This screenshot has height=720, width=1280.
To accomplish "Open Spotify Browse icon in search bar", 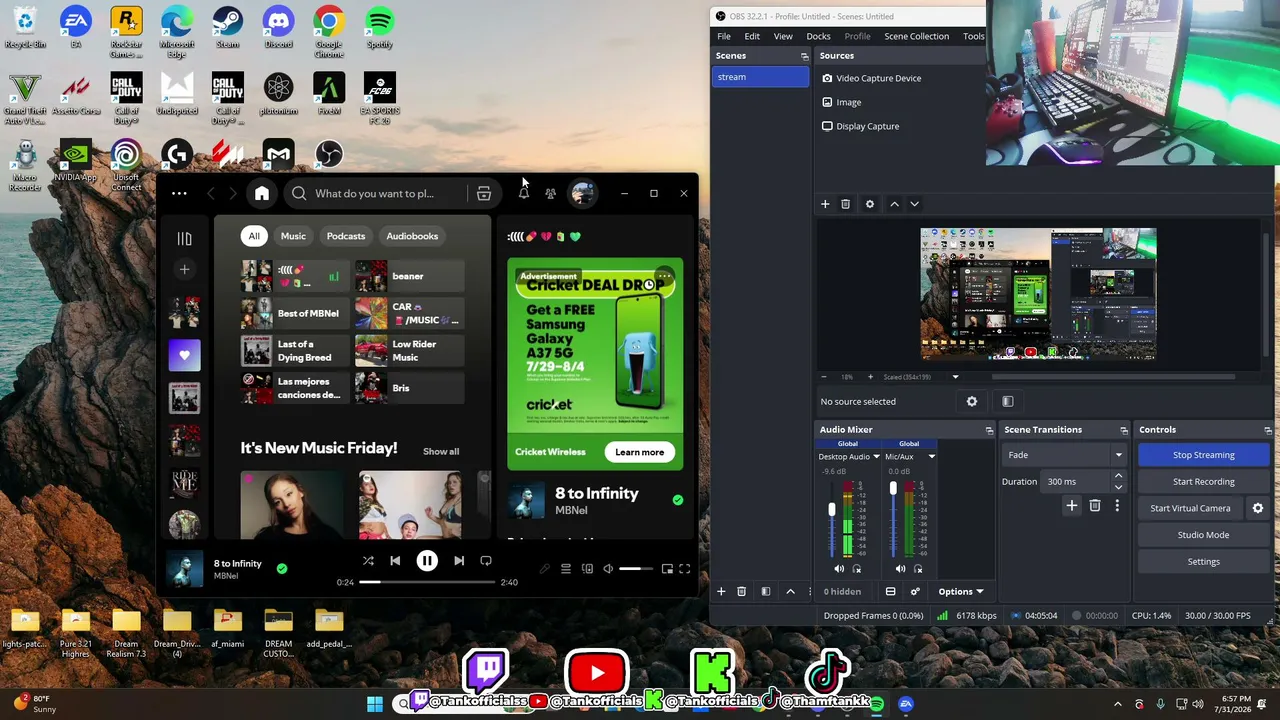I will [x=484, y=193].
